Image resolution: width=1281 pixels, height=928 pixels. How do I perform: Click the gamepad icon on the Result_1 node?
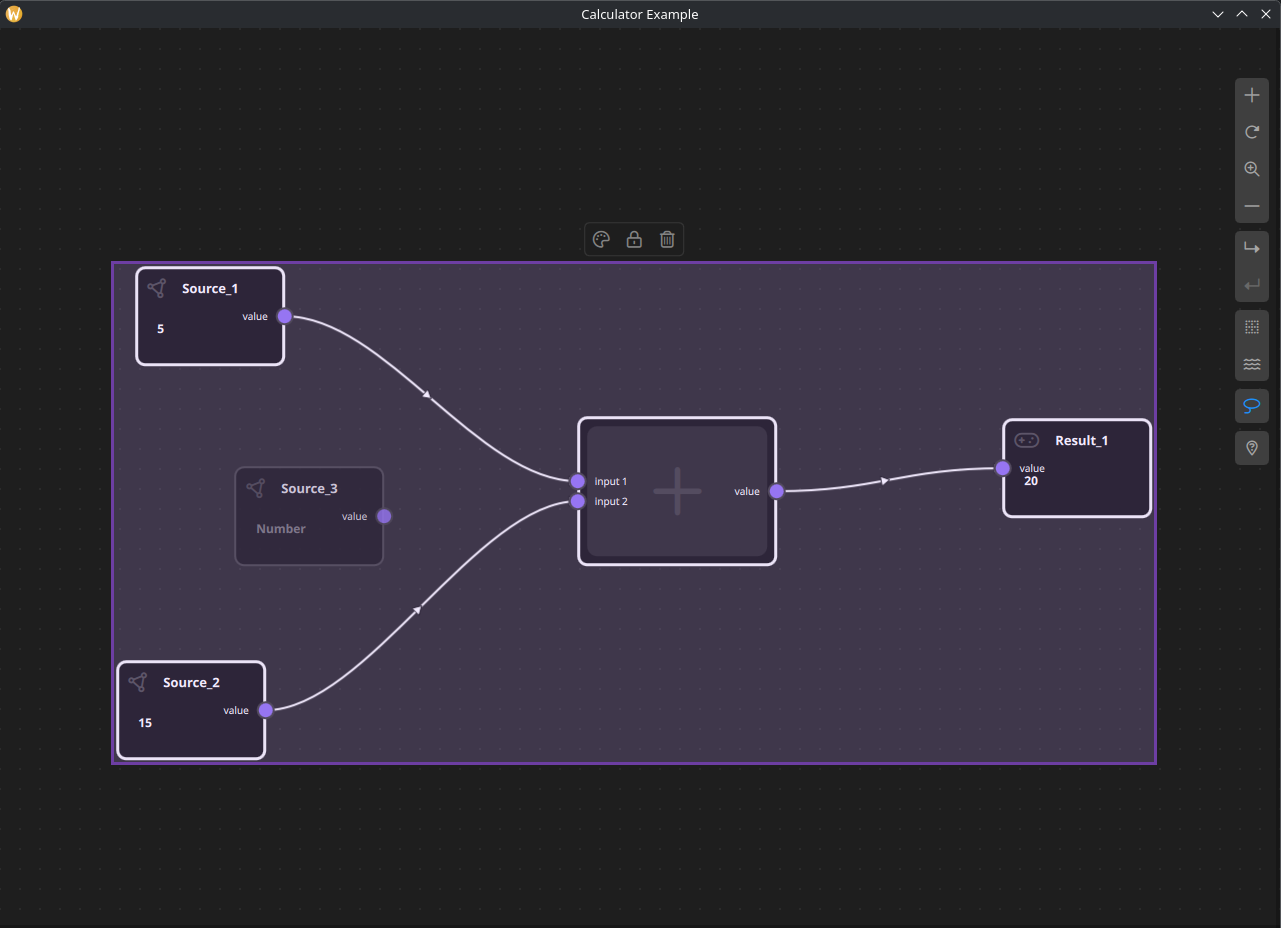pos(1027,440)
